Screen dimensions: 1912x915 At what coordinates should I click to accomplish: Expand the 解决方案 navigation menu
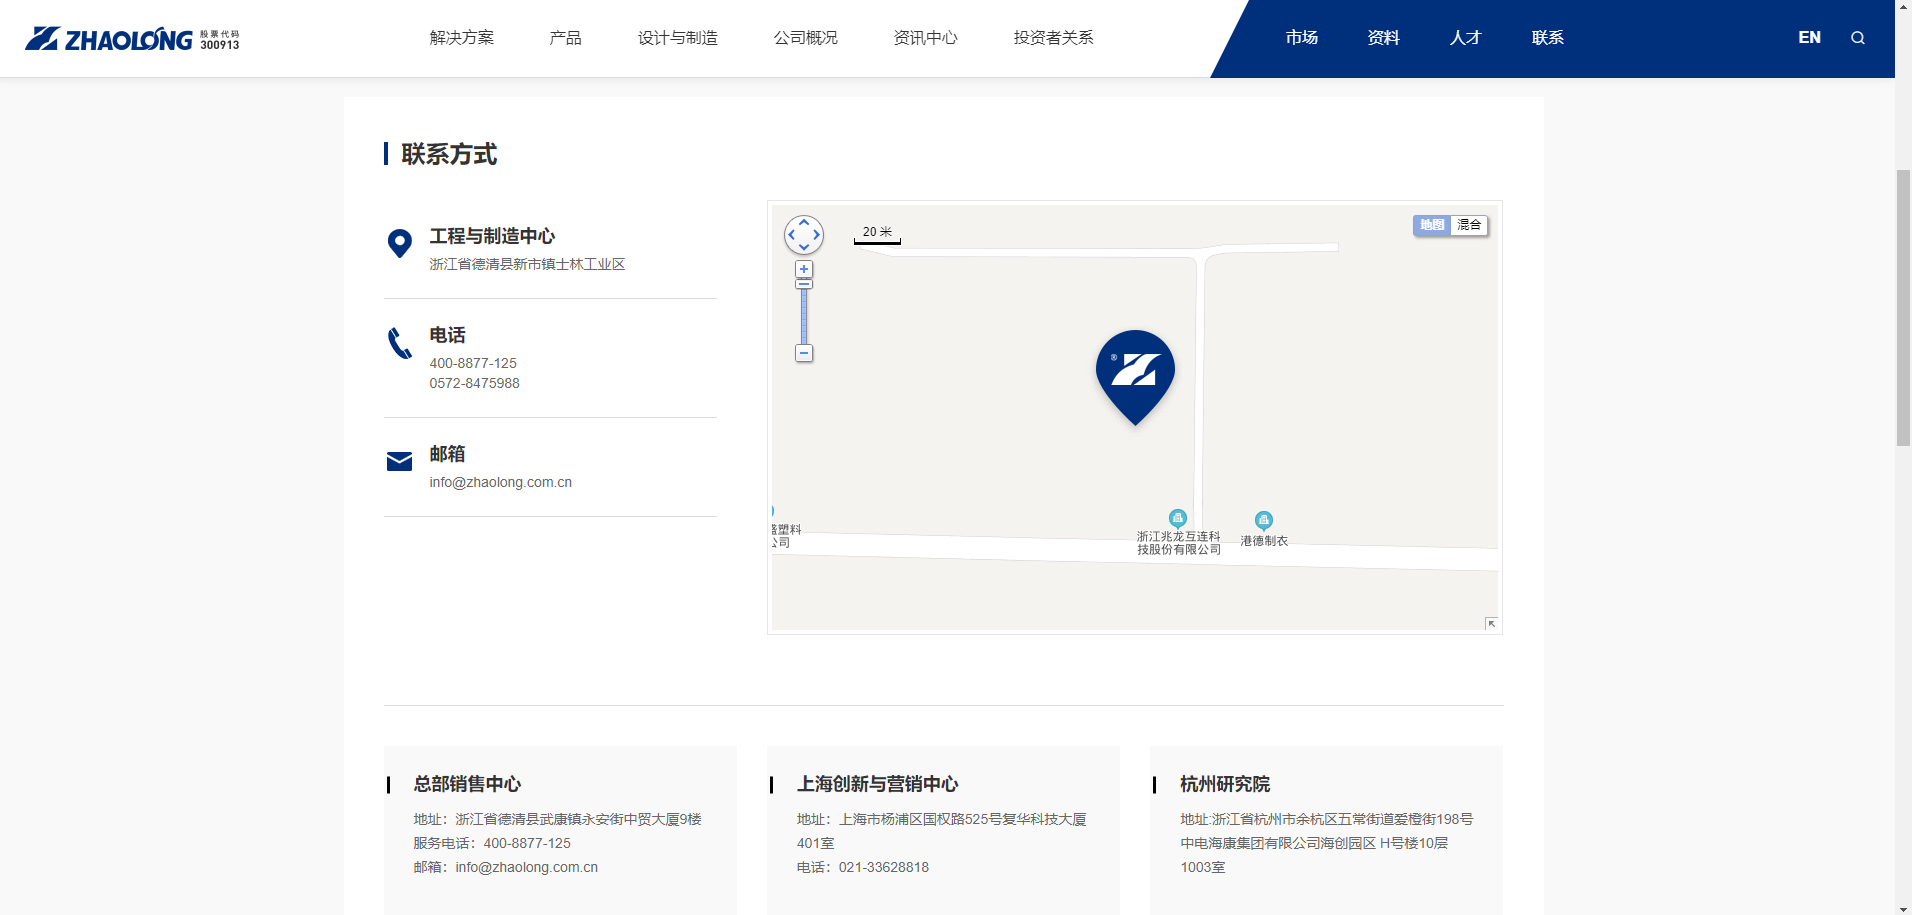point(462,38)
